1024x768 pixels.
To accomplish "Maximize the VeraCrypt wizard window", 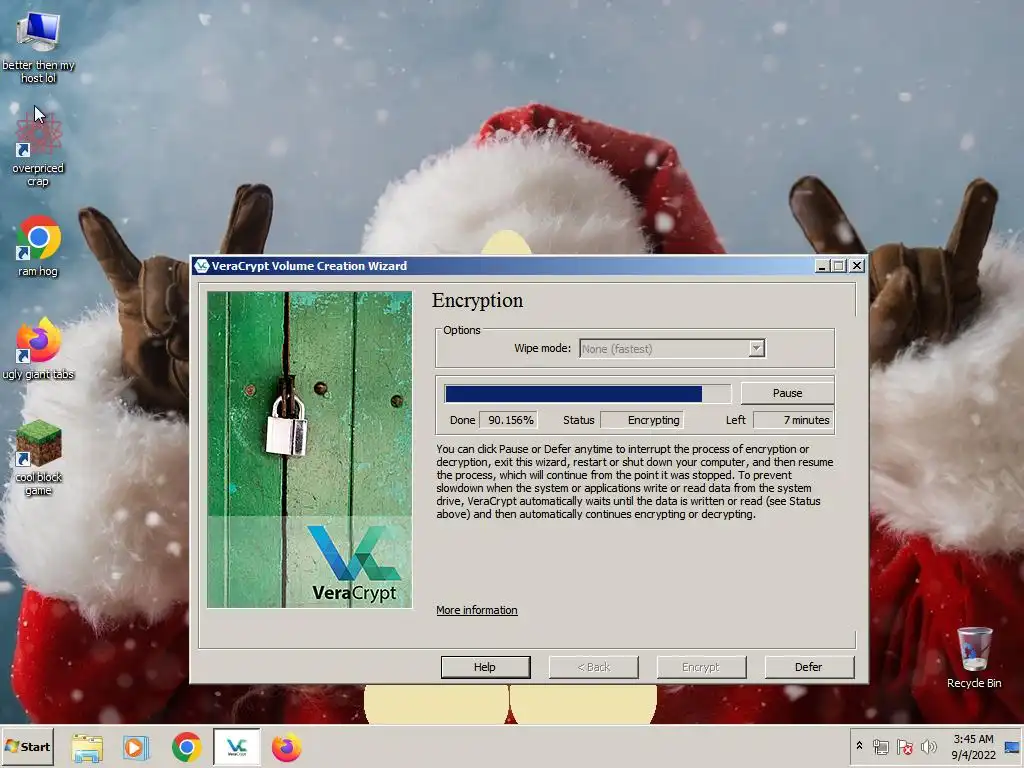I will (x=839, y=266).
